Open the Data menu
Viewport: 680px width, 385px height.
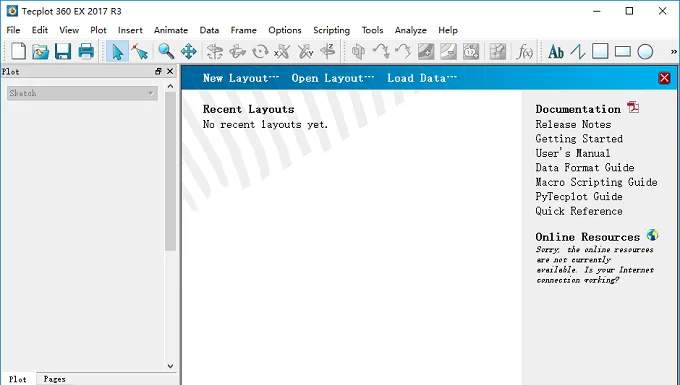(x=209, y=30)
